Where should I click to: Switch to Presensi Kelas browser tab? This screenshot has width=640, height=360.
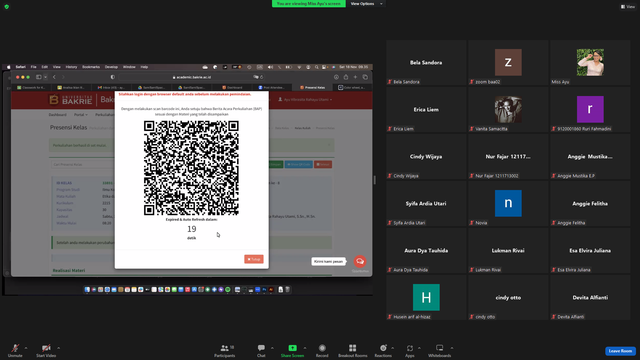point(313,87)
